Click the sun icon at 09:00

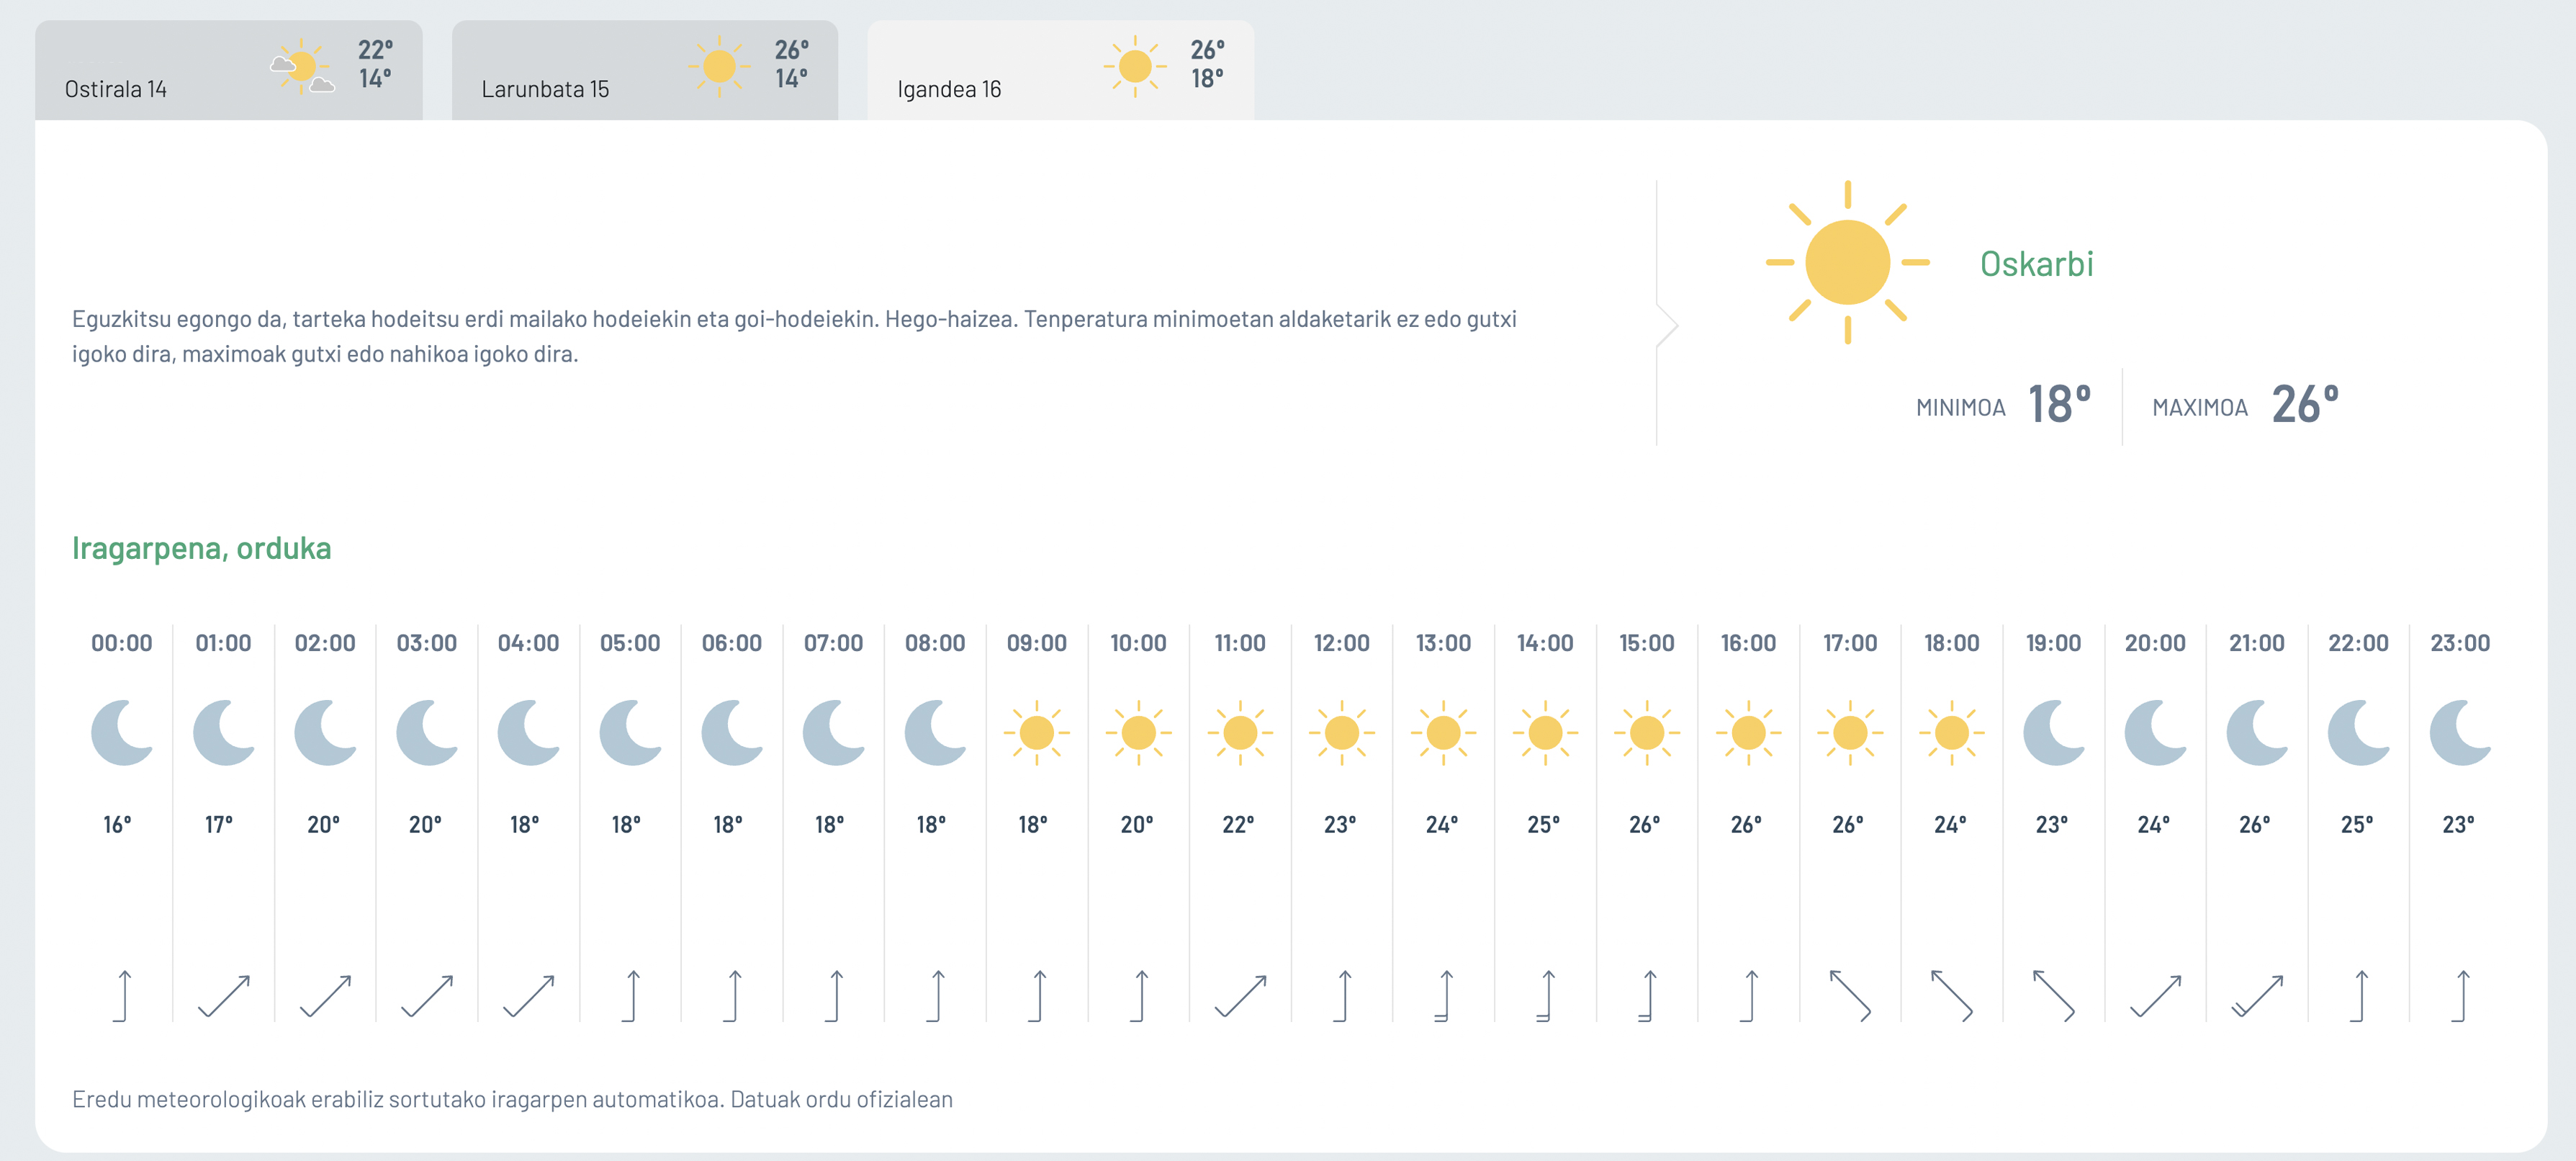pos(1037,732)
